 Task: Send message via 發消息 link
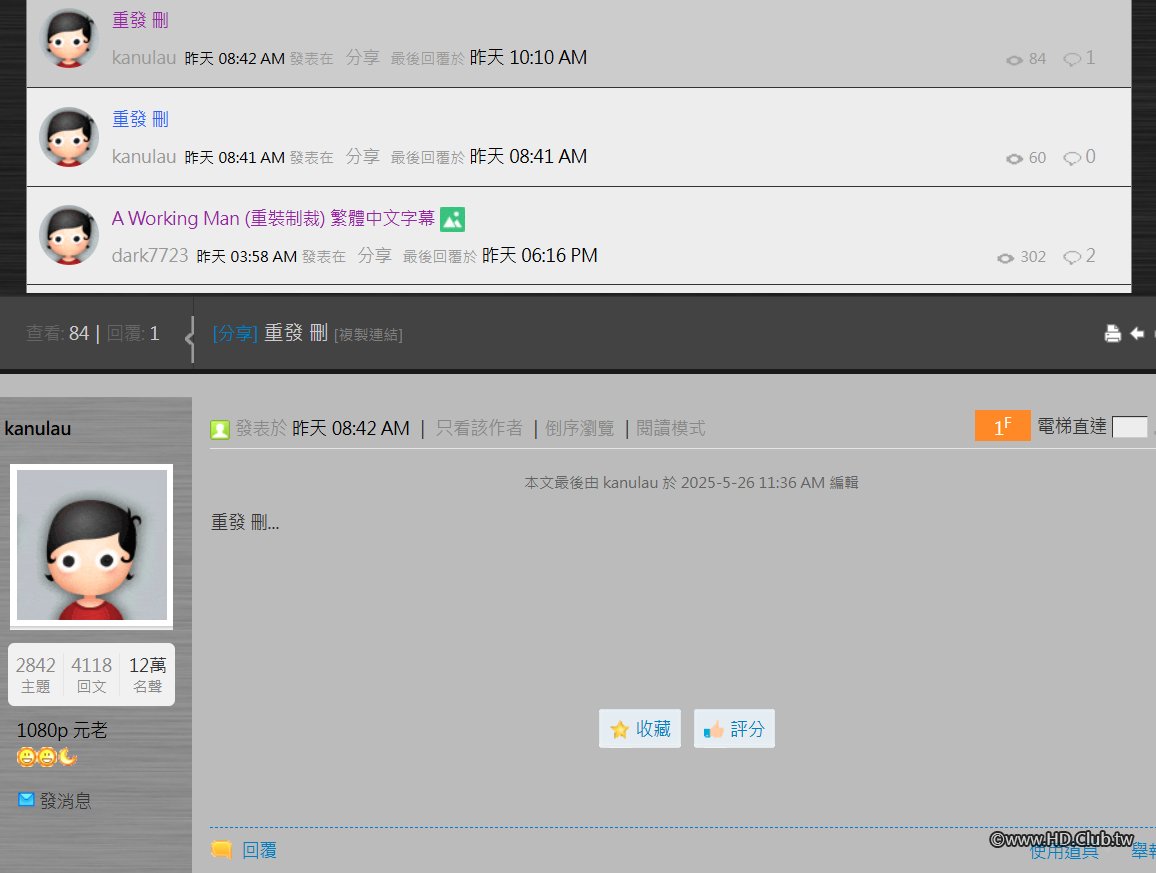tap(66, 801)
